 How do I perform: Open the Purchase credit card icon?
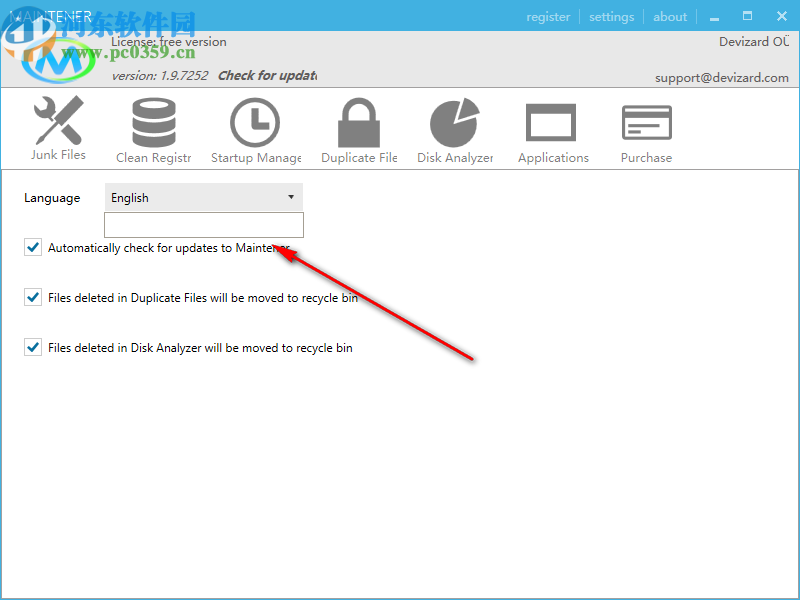(647, 122)
